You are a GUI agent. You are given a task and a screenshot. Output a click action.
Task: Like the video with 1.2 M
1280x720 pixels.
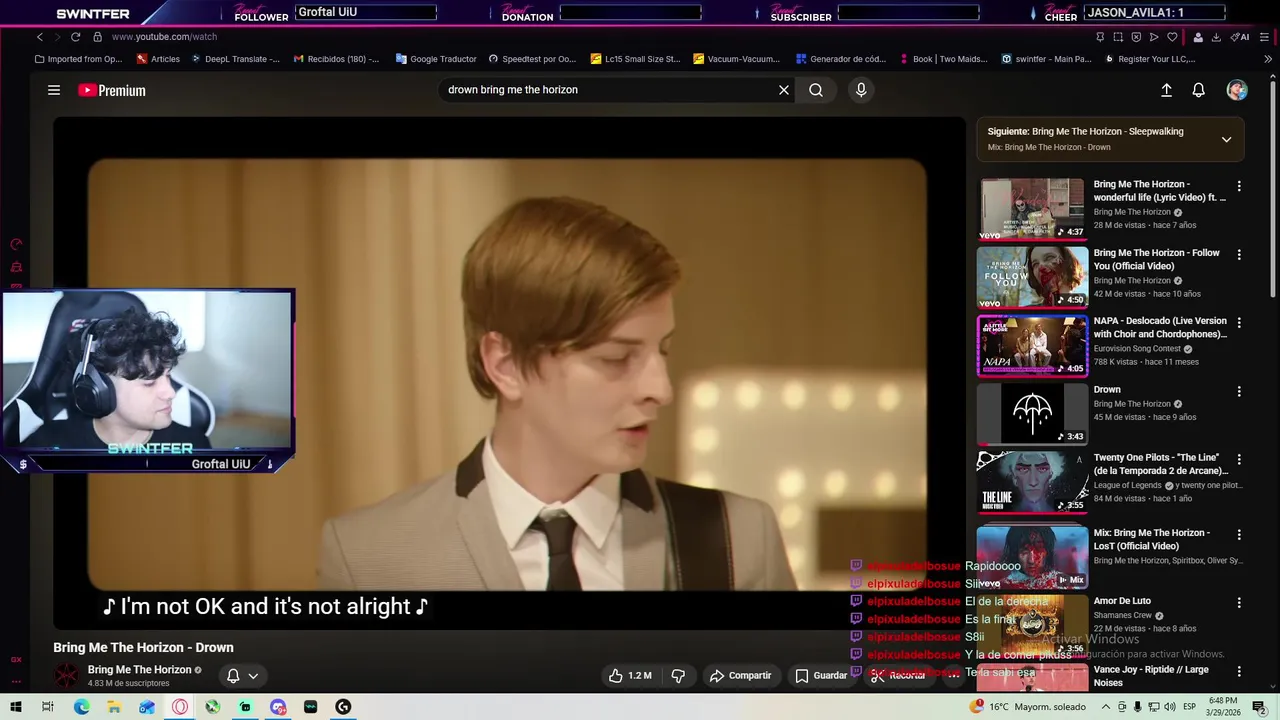click(x=630, y=676)
